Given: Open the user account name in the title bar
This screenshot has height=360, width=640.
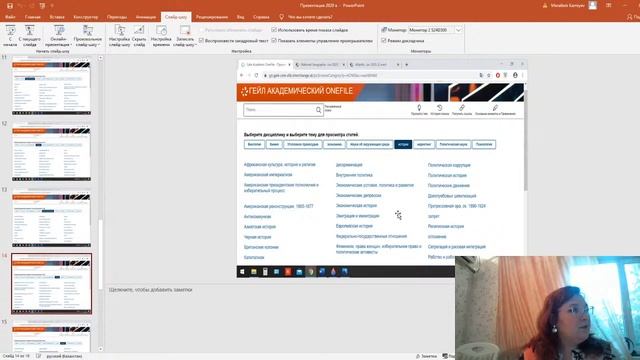Looking at the screenshot, I should pyautogui.click(x=567, y=6).
